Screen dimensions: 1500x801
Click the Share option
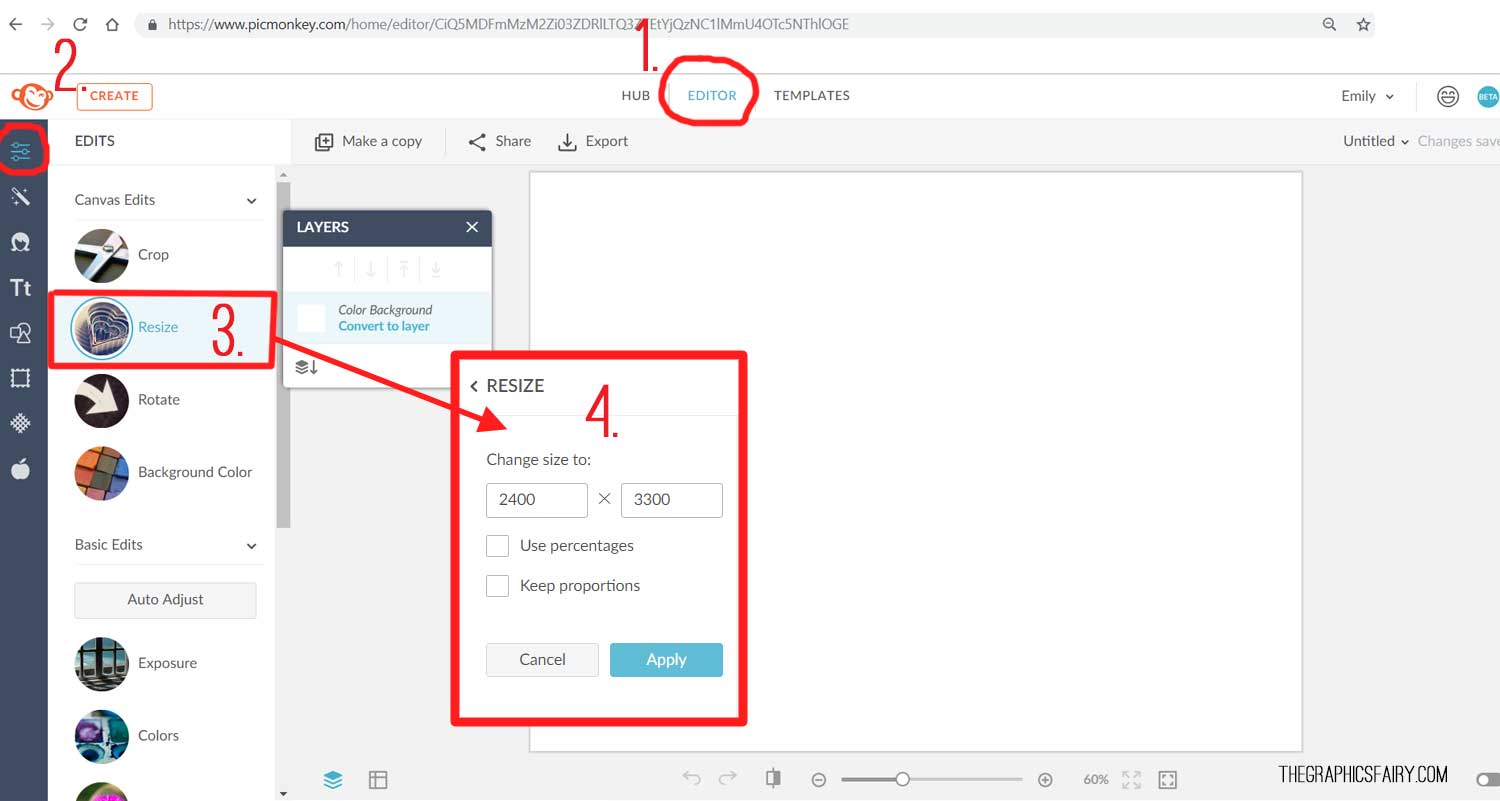[499, 141]
